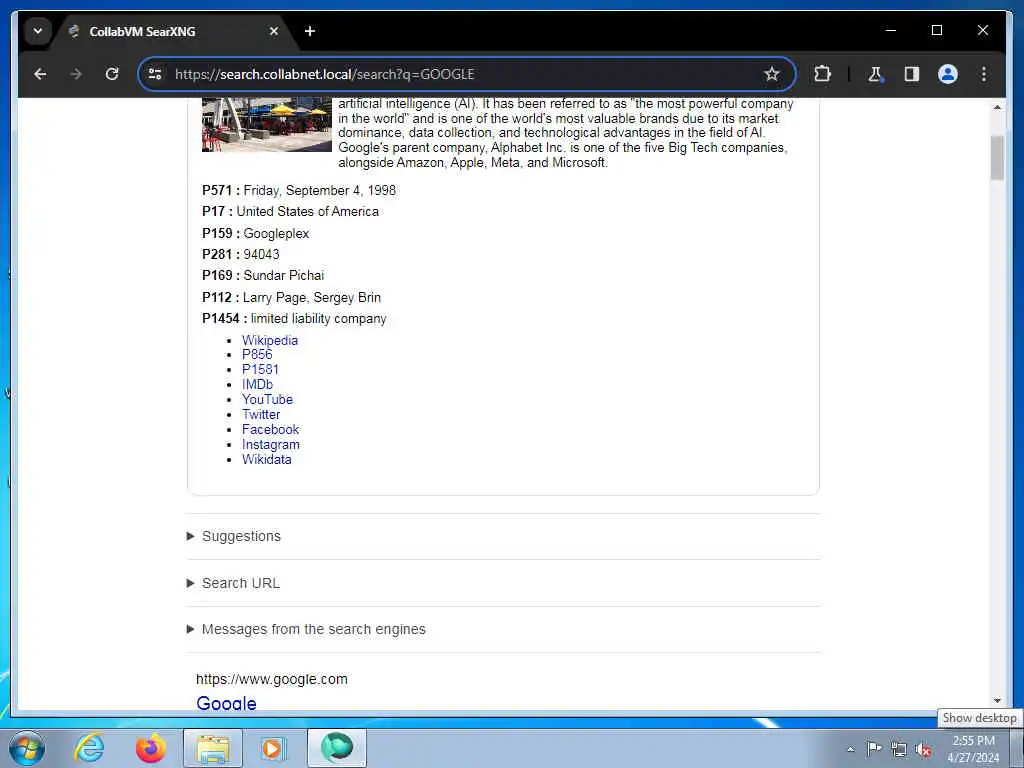The image size is (1024, 768).
Task: Click the greyed-out forward navigation arrow
Action: coord(76,74)
